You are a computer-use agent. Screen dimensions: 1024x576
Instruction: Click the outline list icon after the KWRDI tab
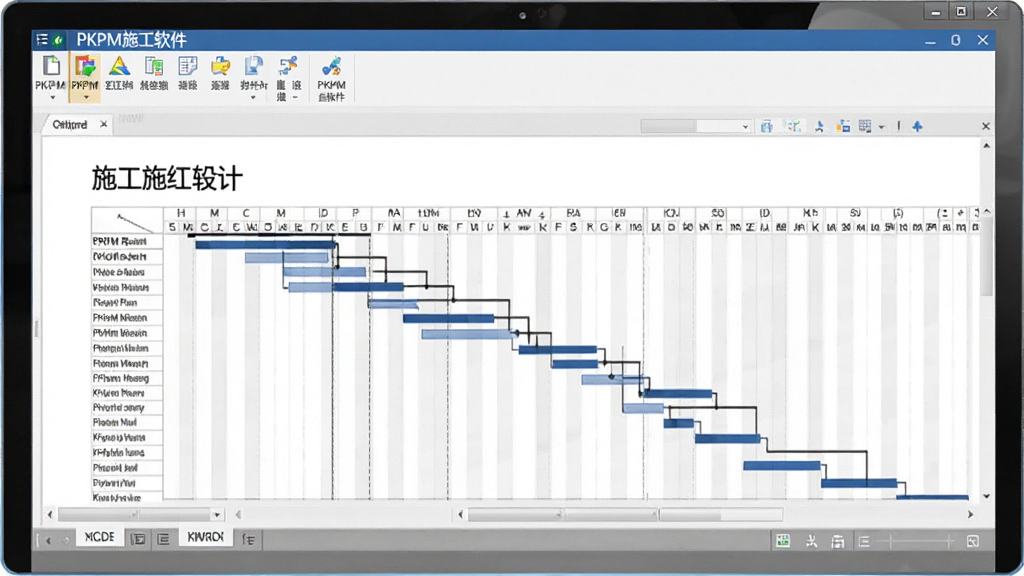click(x=249, y=539)
